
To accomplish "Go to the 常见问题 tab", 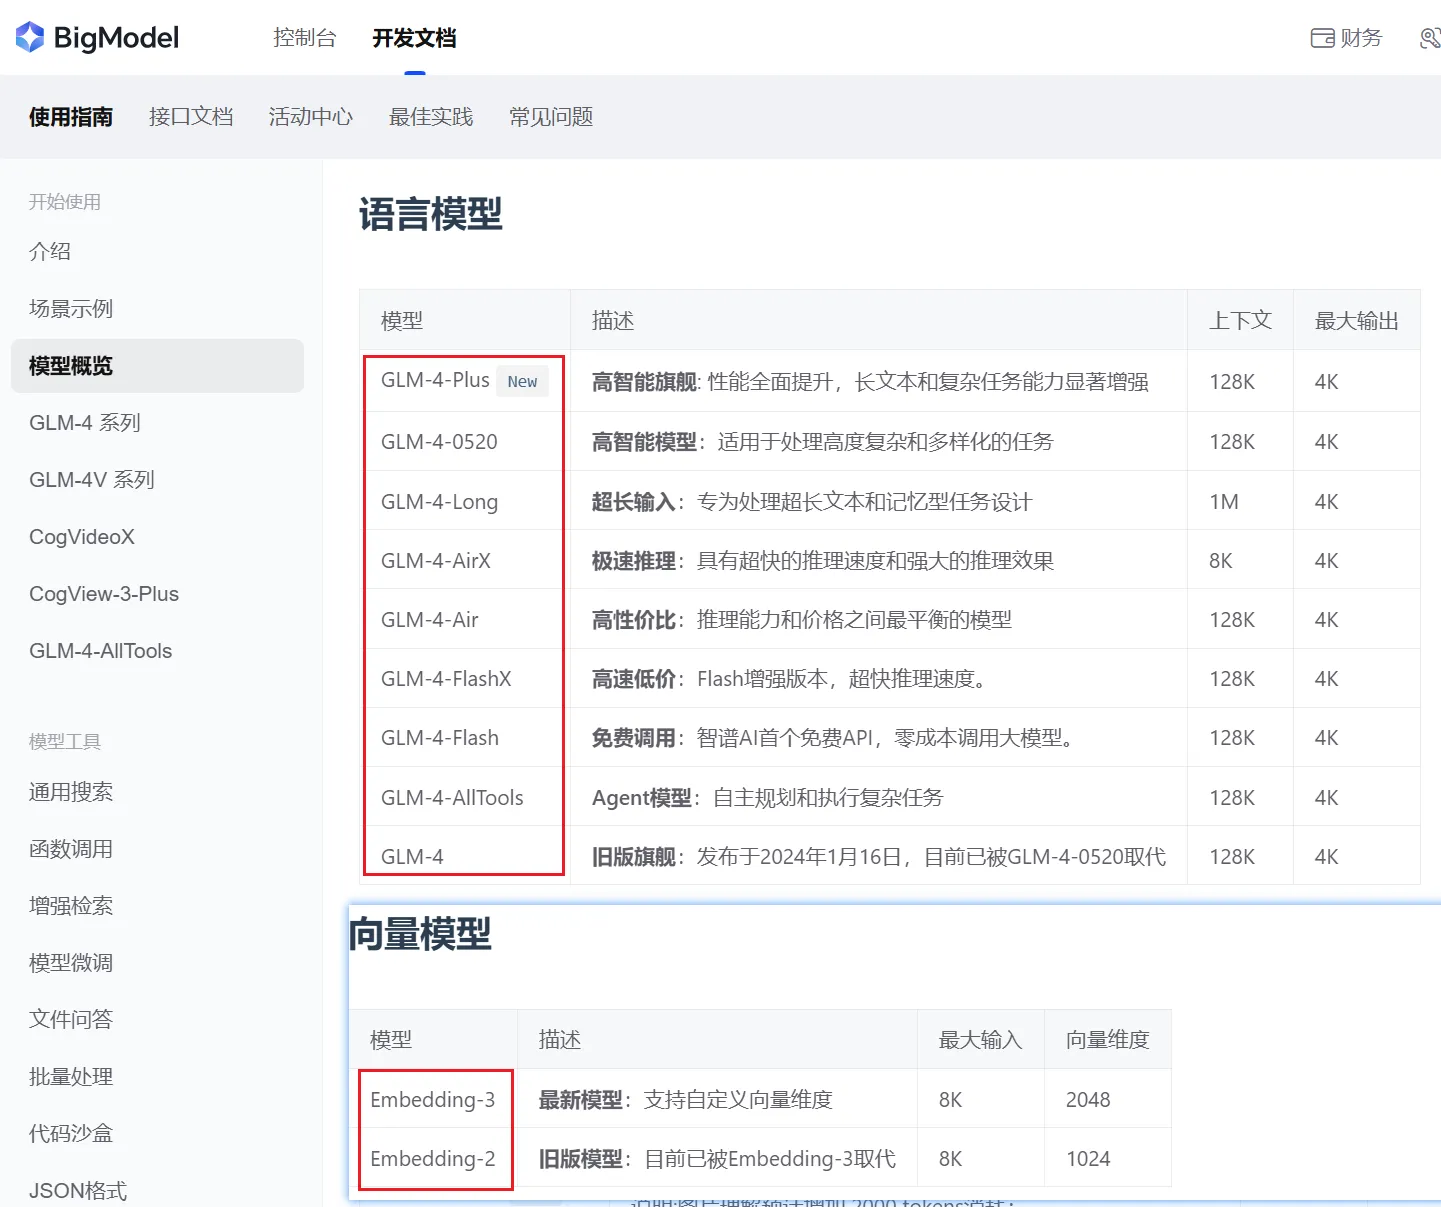I will [551, 117].
